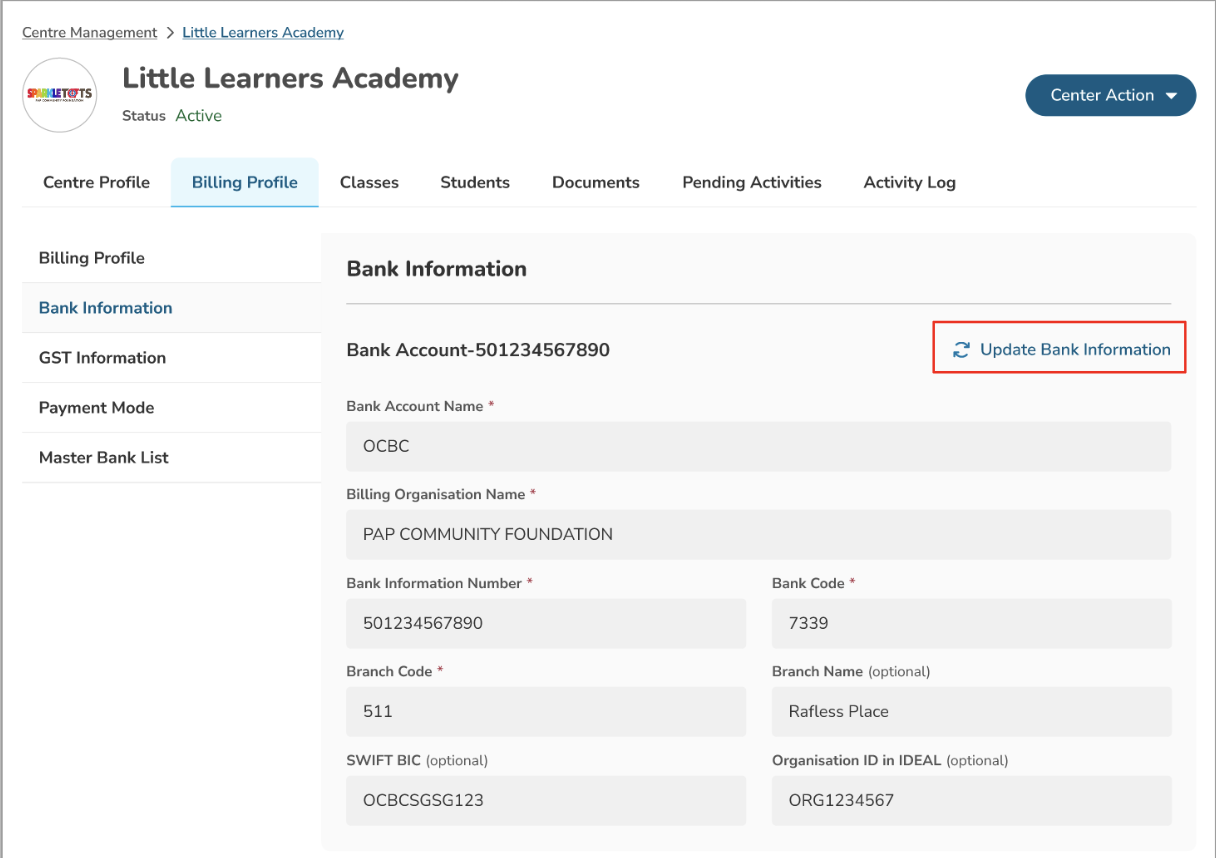Viewport: 1216px width, 858px height.
Task: Click the Update Bank Information button
Action: (x=1074, y=350)
